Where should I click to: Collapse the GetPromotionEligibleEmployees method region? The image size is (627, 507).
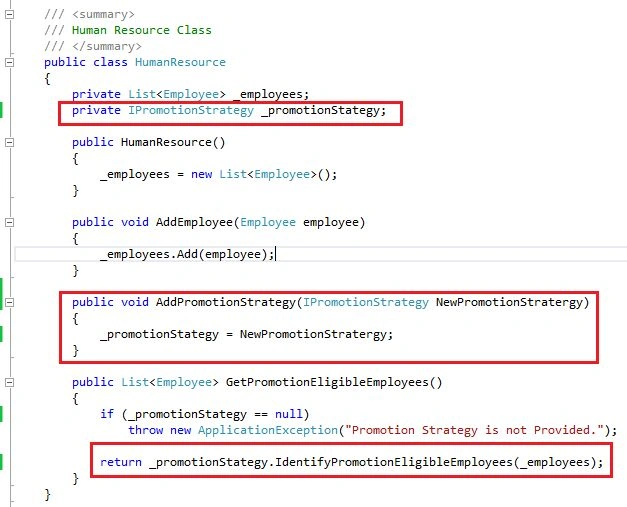pyautogui.click(x=9, y=382)
